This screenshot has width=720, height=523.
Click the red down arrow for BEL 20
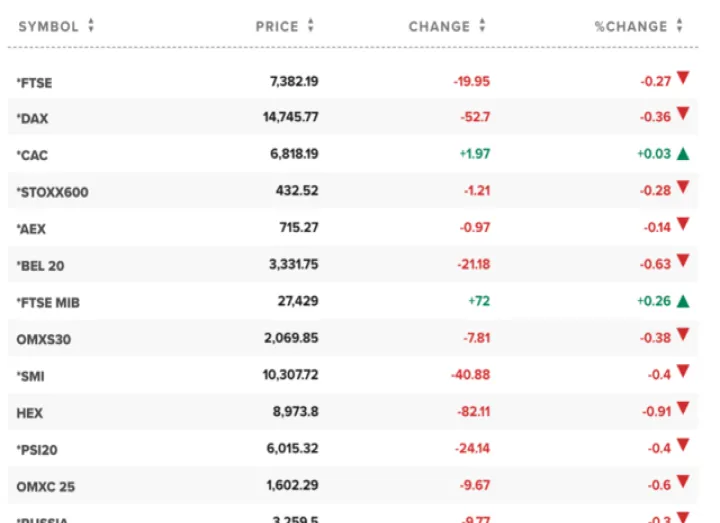click(x=683, y=262)
